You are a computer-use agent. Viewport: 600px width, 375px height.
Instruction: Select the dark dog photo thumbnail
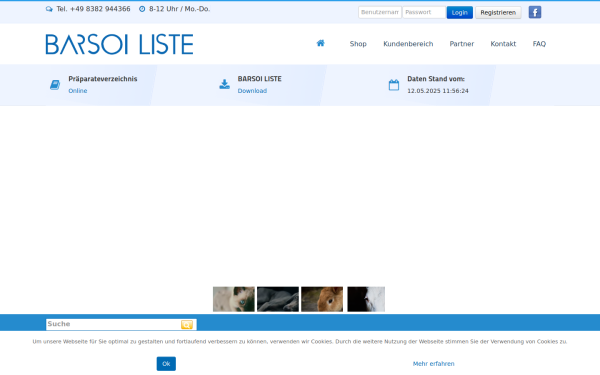(x=278, y=299)
